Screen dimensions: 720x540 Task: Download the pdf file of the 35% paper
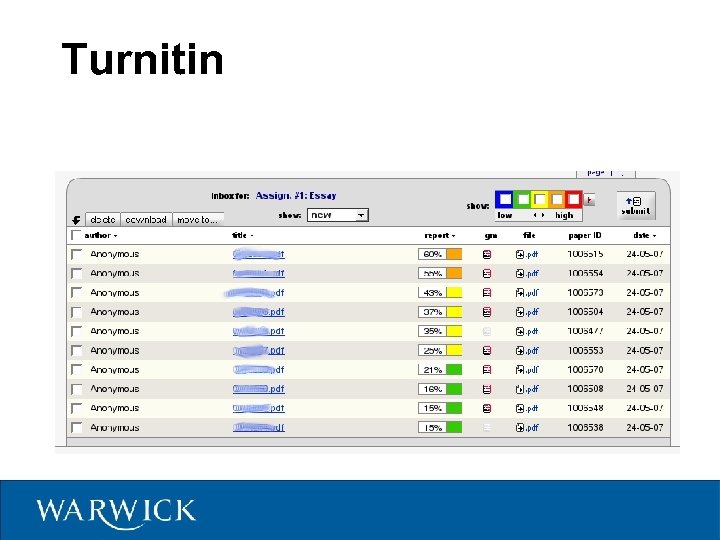pyautogui.click(x=527, y=331)
